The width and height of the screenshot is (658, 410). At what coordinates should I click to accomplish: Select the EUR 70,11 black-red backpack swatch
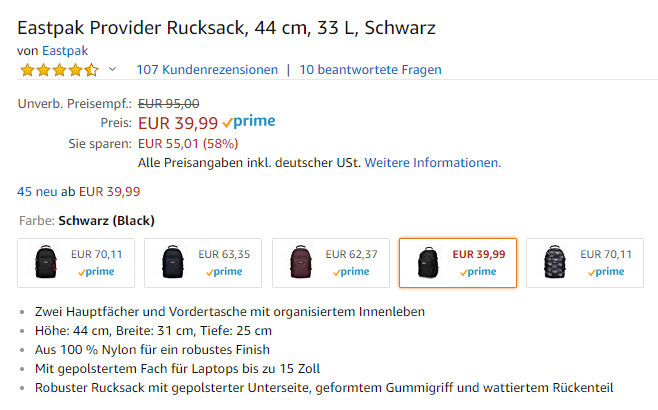pos(77,263)
